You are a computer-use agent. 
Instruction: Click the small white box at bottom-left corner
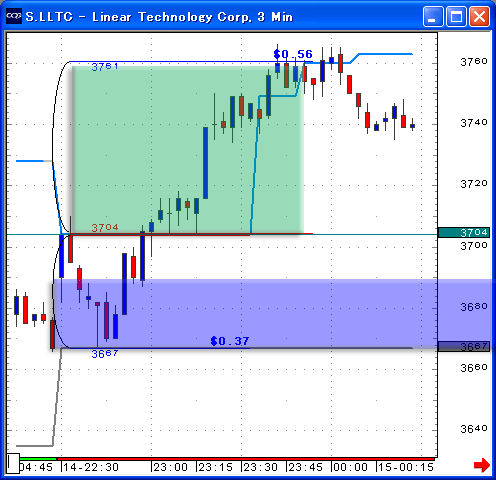(13, 463)
